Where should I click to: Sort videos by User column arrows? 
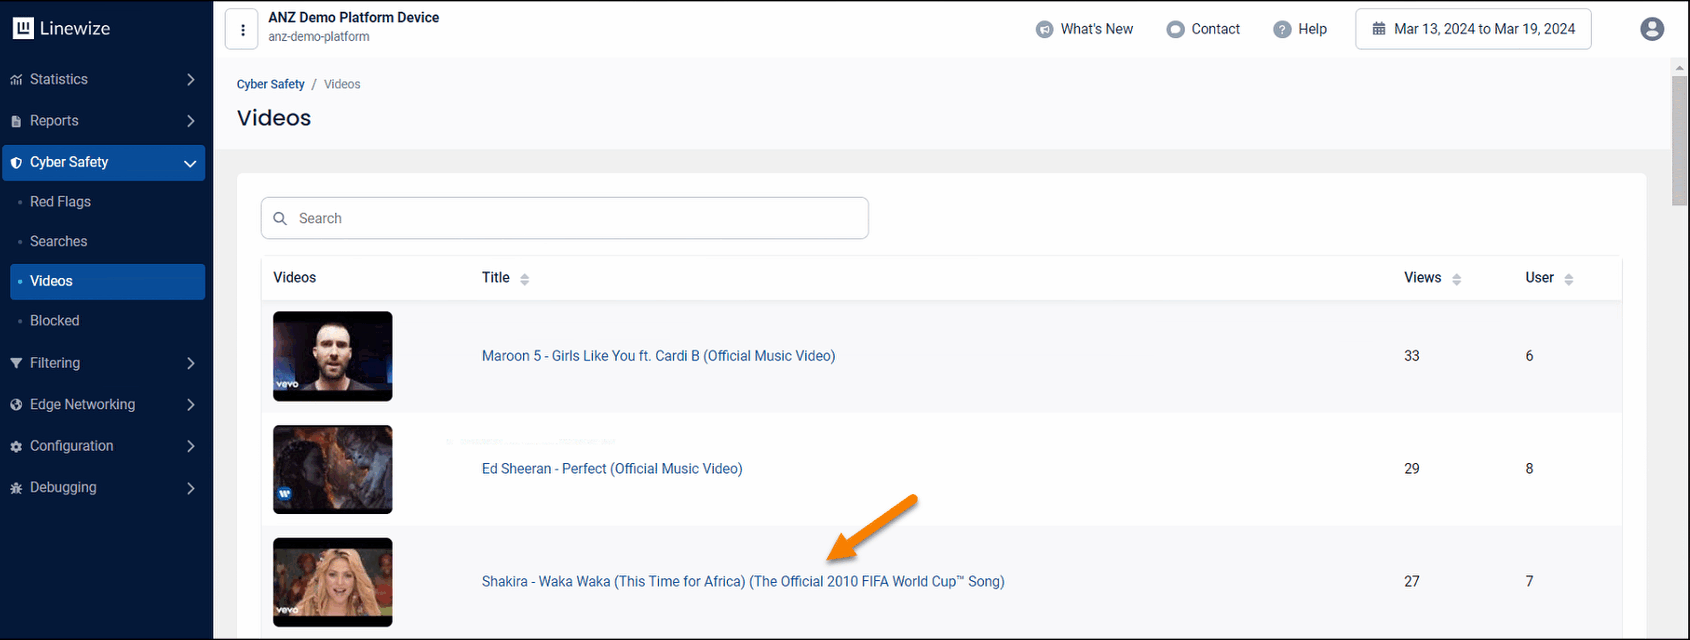pyautogui.click(x=1568, y=279)
